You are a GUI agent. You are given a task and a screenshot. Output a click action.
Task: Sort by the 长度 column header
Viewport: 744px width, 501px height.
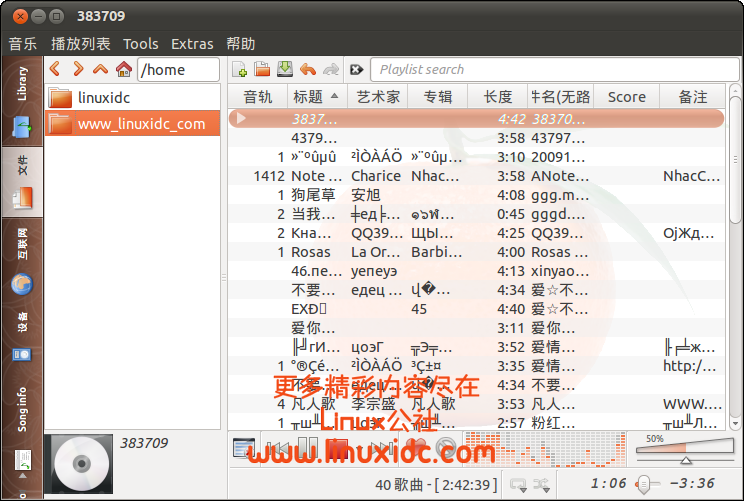click(x=497, y=97)
